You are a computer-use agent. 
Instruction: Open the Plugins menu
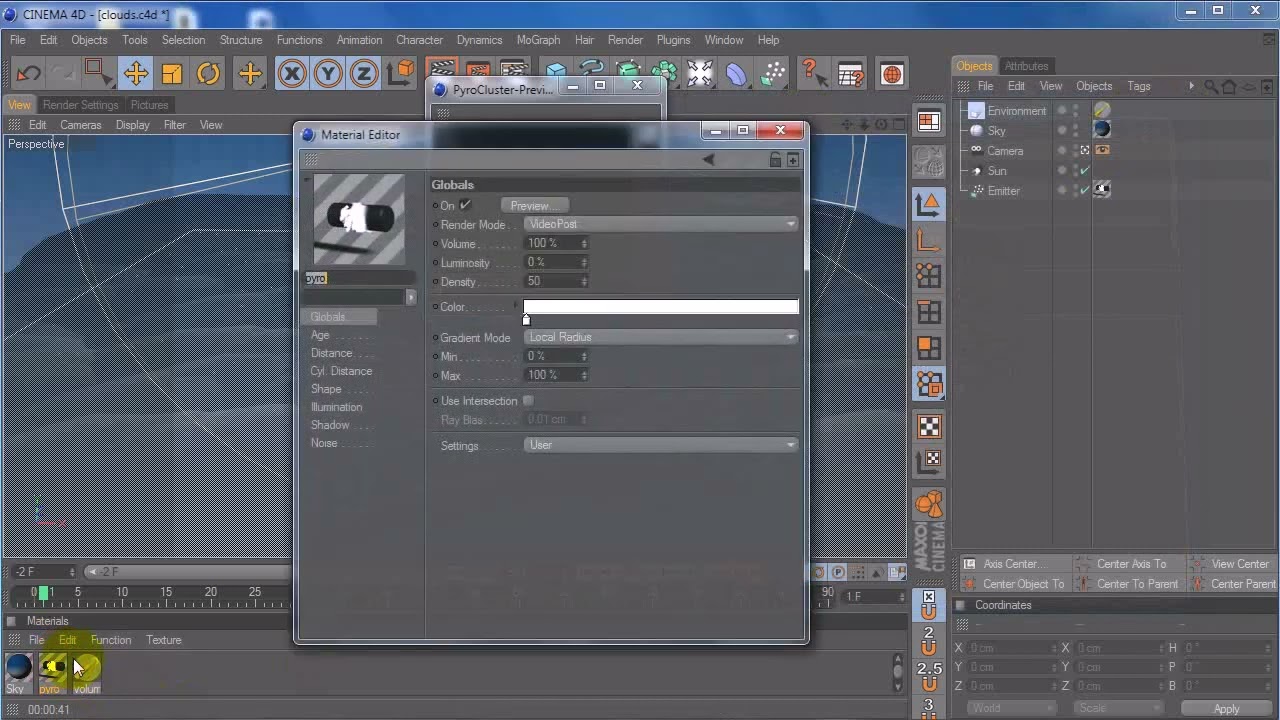(673, 40)
